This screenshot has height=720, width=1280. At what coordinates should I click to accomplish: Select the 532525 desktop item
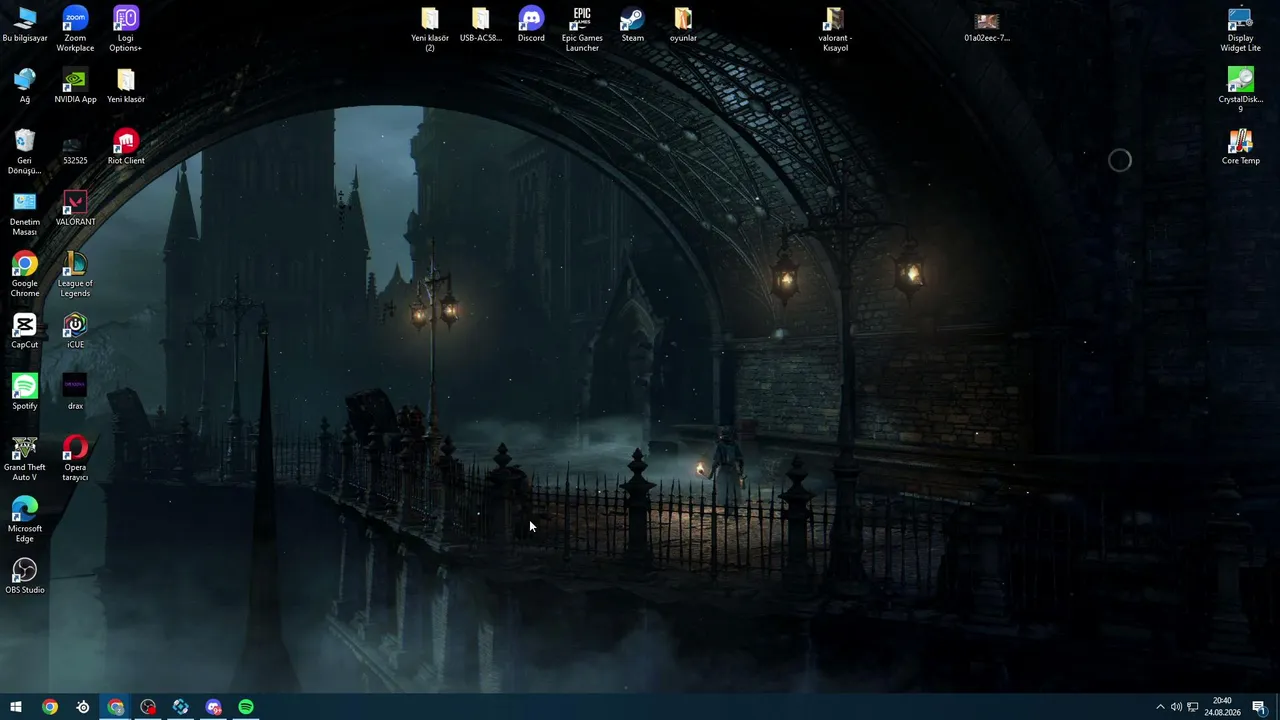point(75,147)
